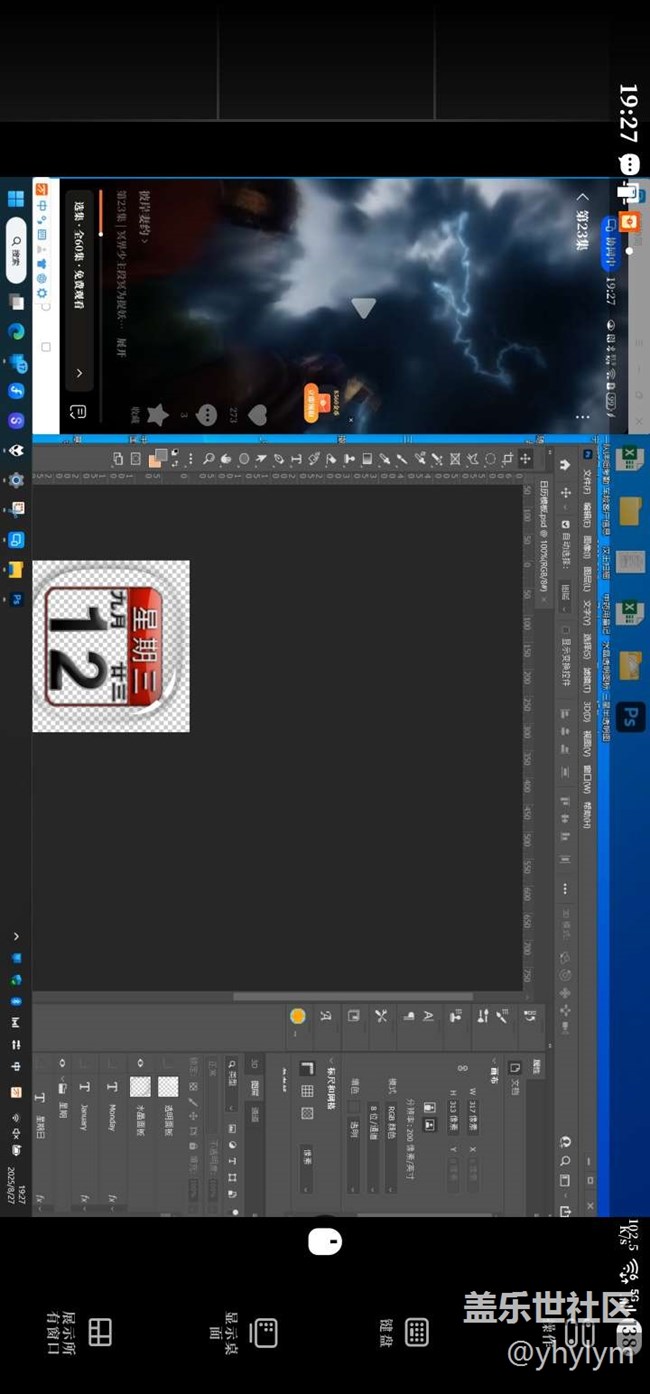Screen dimensions: 650x1394
Task: Open Settings gear on Windows taskbar
Action: pos(16,480)
